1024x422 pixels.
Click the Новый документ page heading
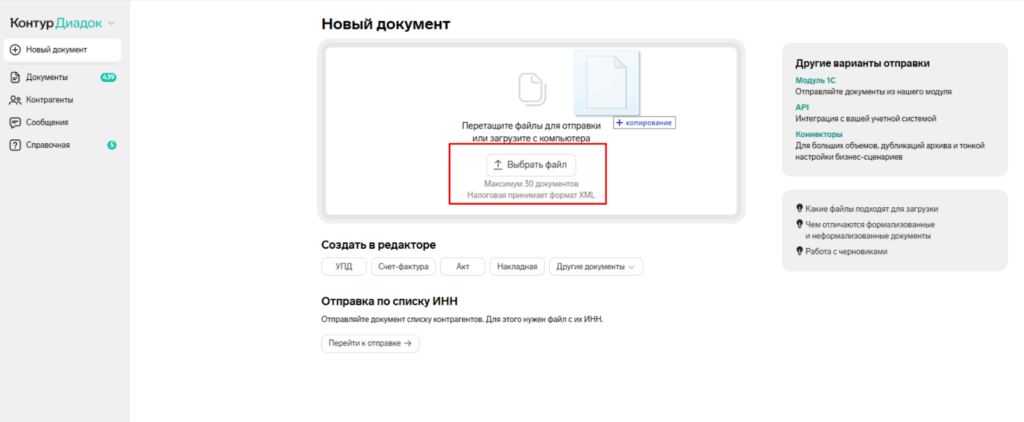pyautogui.click(x=385, y=25)
